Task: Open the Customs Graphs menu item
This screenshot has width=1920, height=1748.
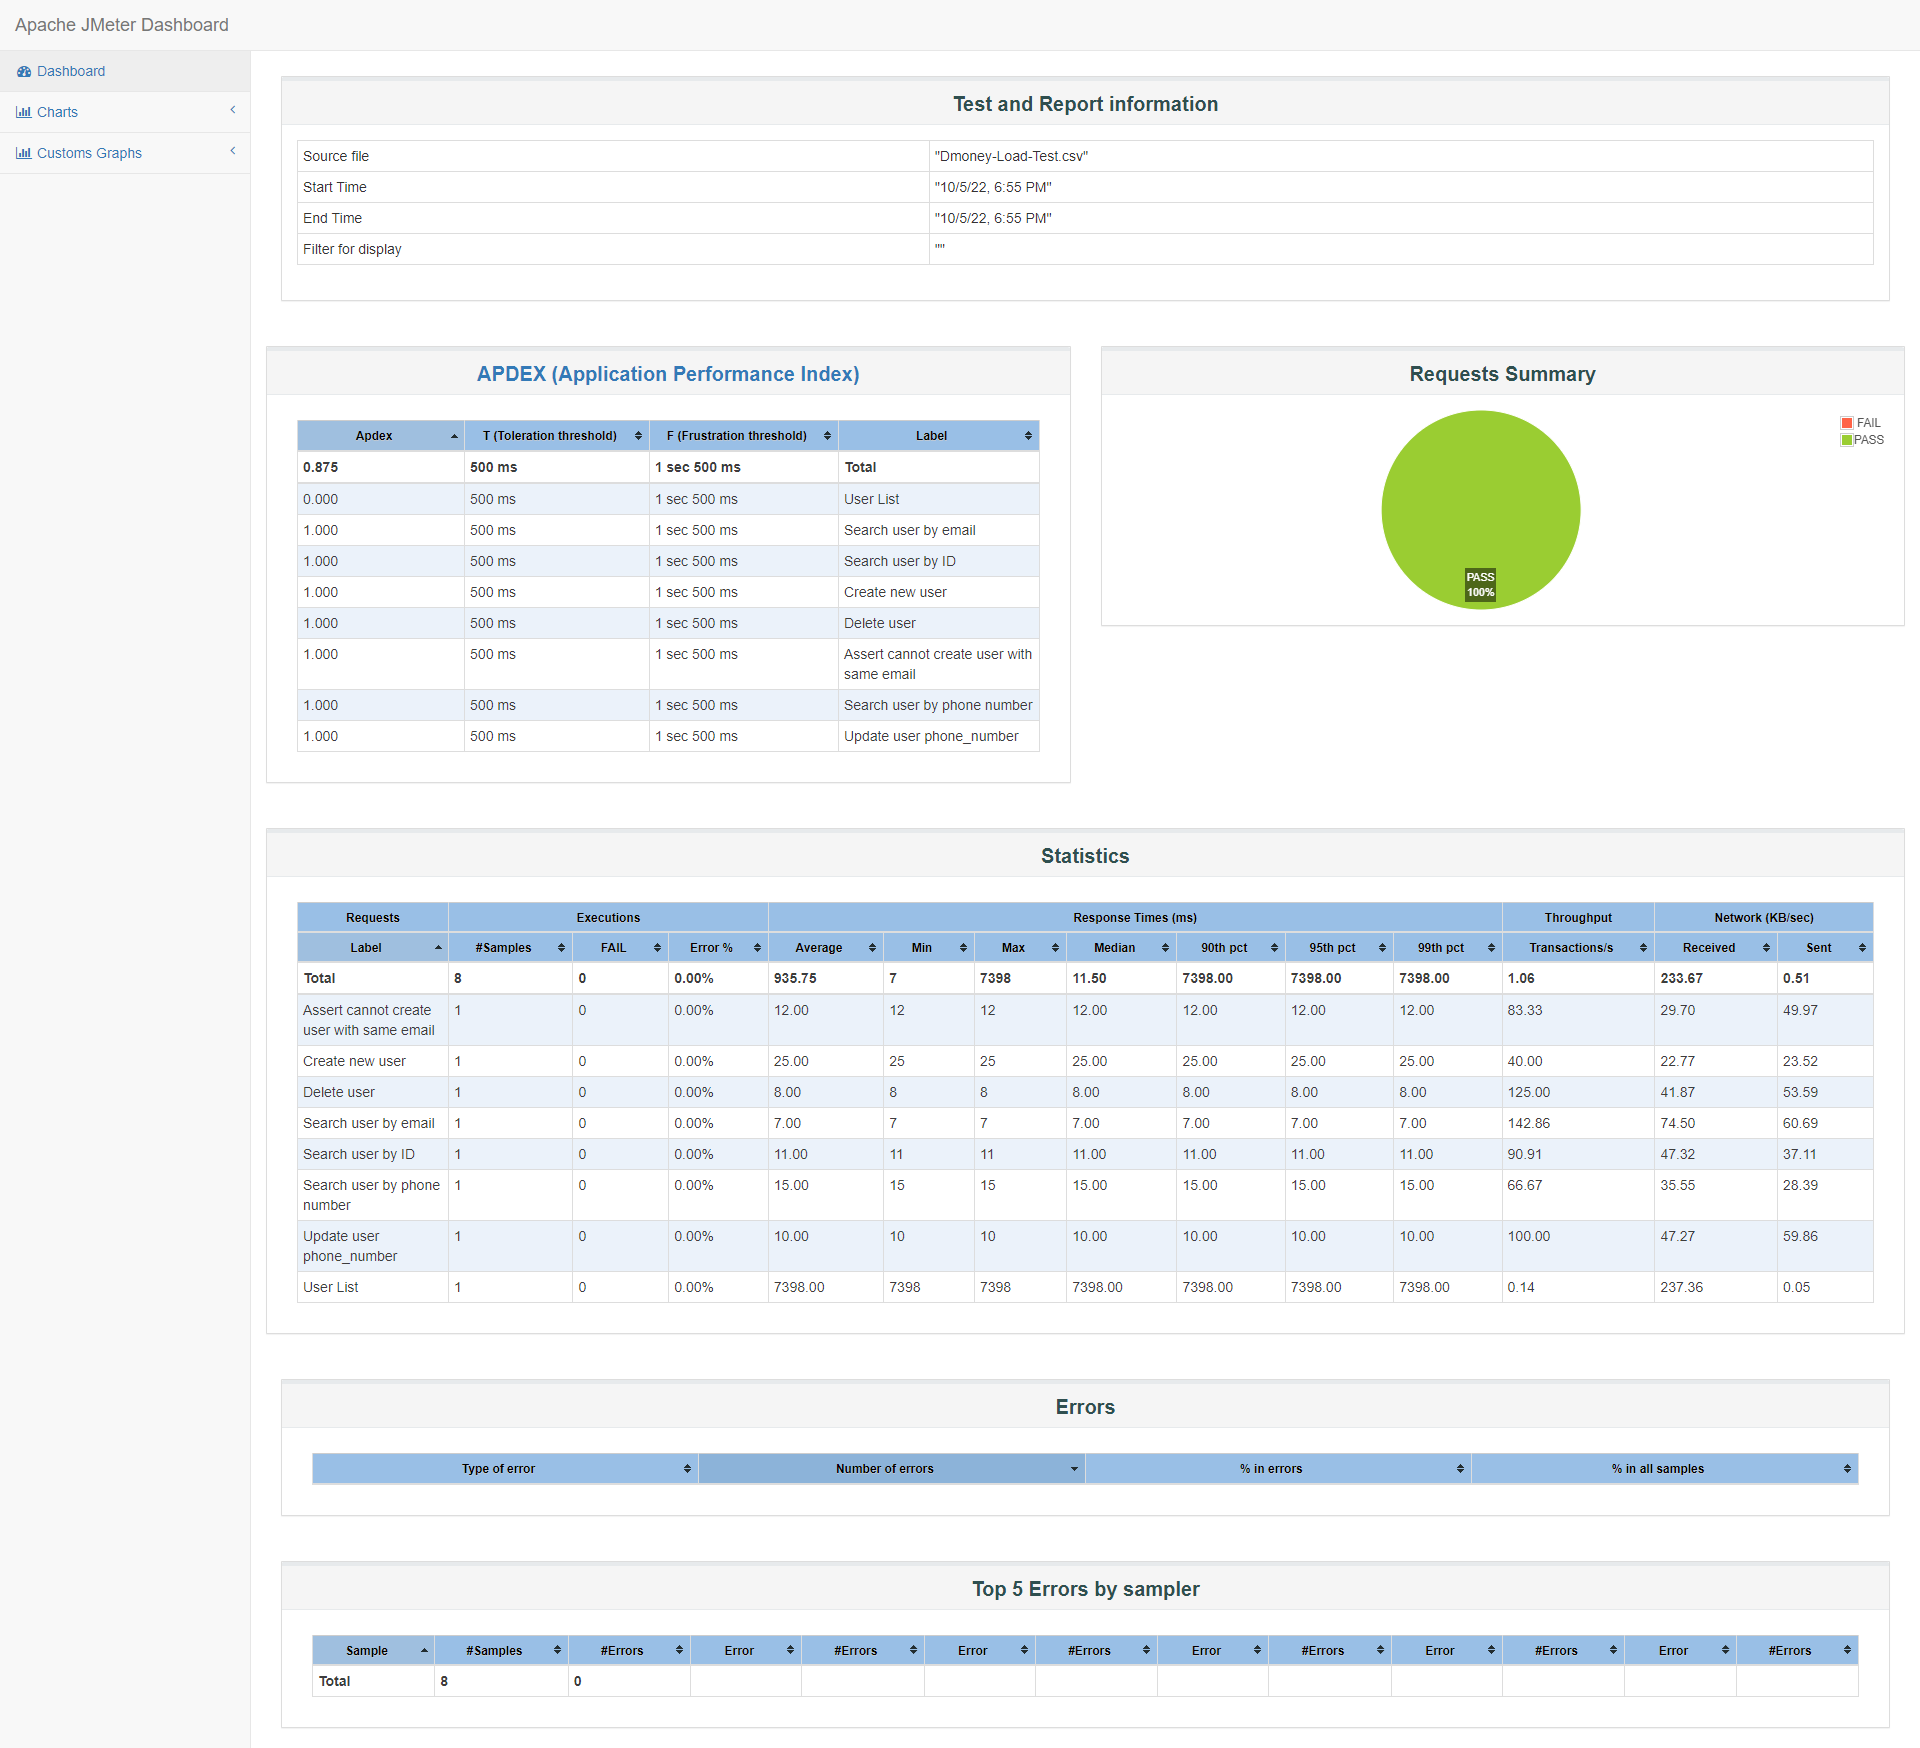Action: pyautogui.click(x=89, y=153)
